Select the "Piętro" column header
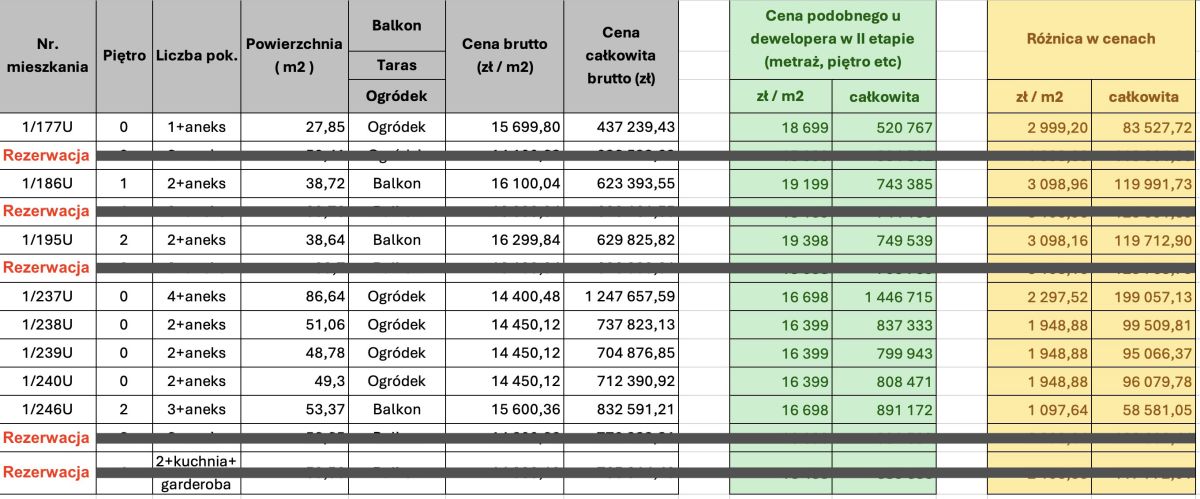 [124, 54]
